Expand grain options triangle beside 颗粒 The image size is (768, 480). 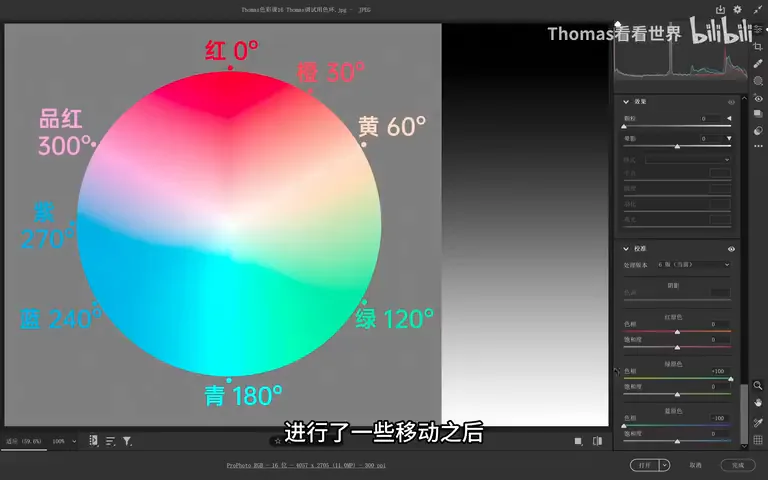729,119
